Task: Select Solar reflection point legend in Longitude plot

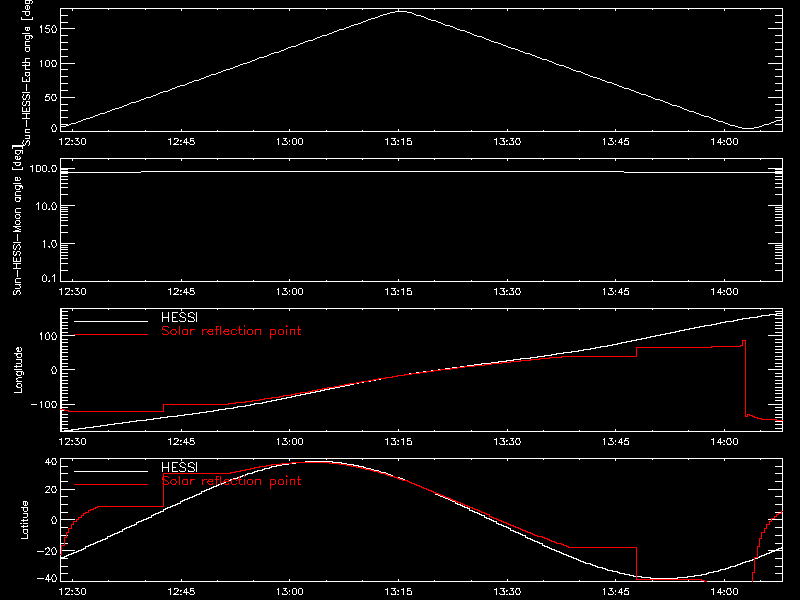Action: click(231, 331)
